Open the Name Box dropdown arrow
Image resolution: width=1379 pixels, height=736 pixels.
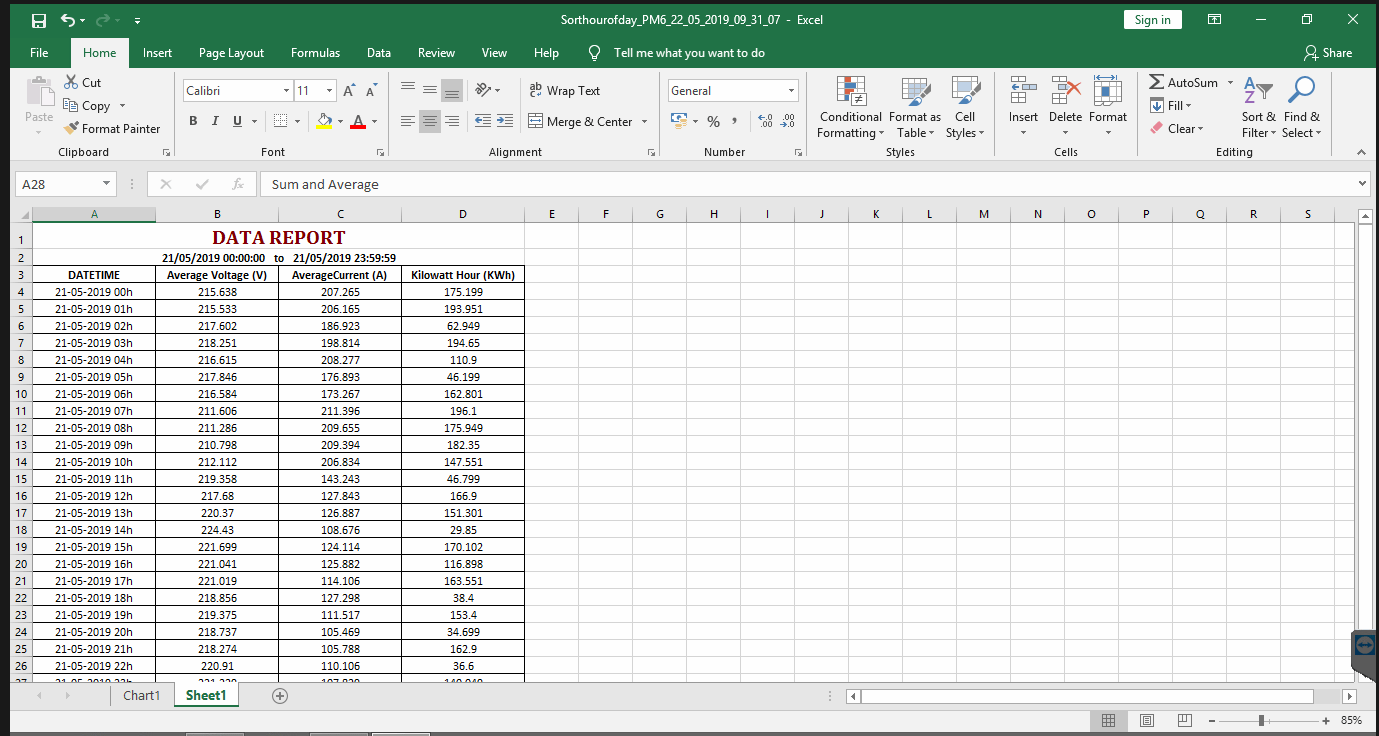107,184
